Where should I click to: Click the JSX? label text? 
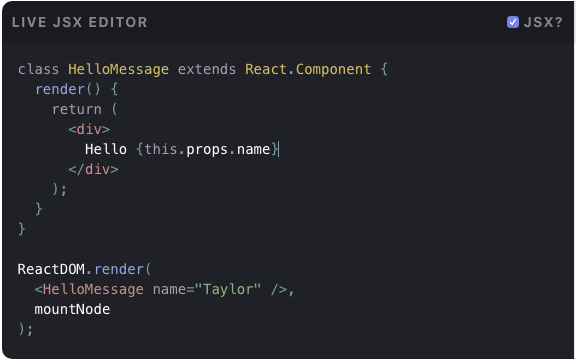click(x=543, y=22)
